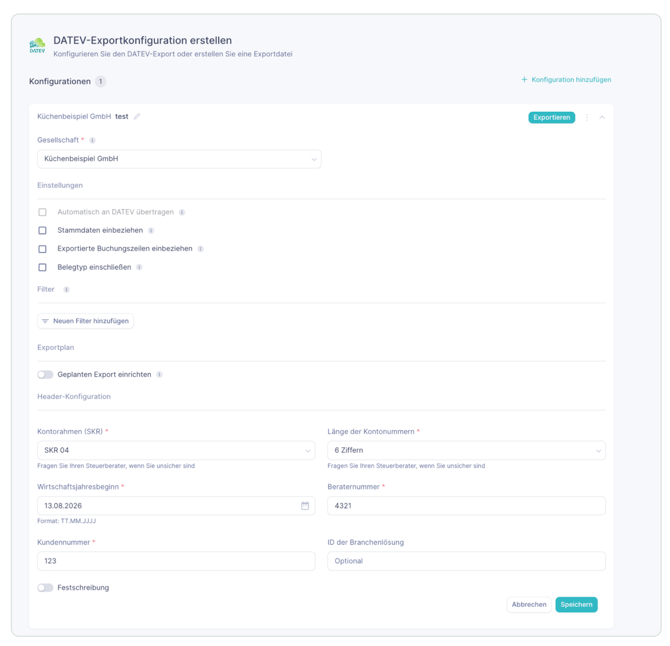The image size is (670, 646).
Task: Click Konfiguration hinzufügen link
Action: click(x=566, y=80)
